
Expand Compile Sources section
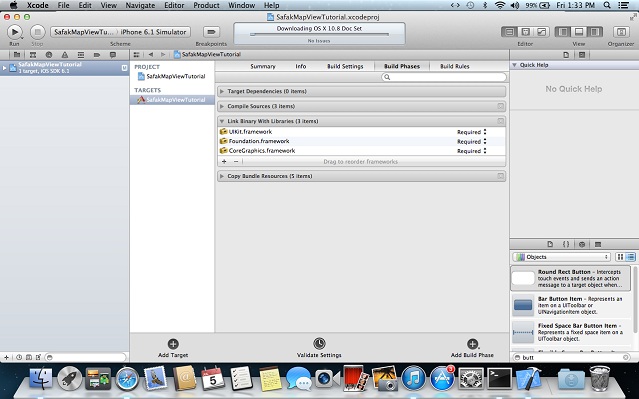(222, 106)
